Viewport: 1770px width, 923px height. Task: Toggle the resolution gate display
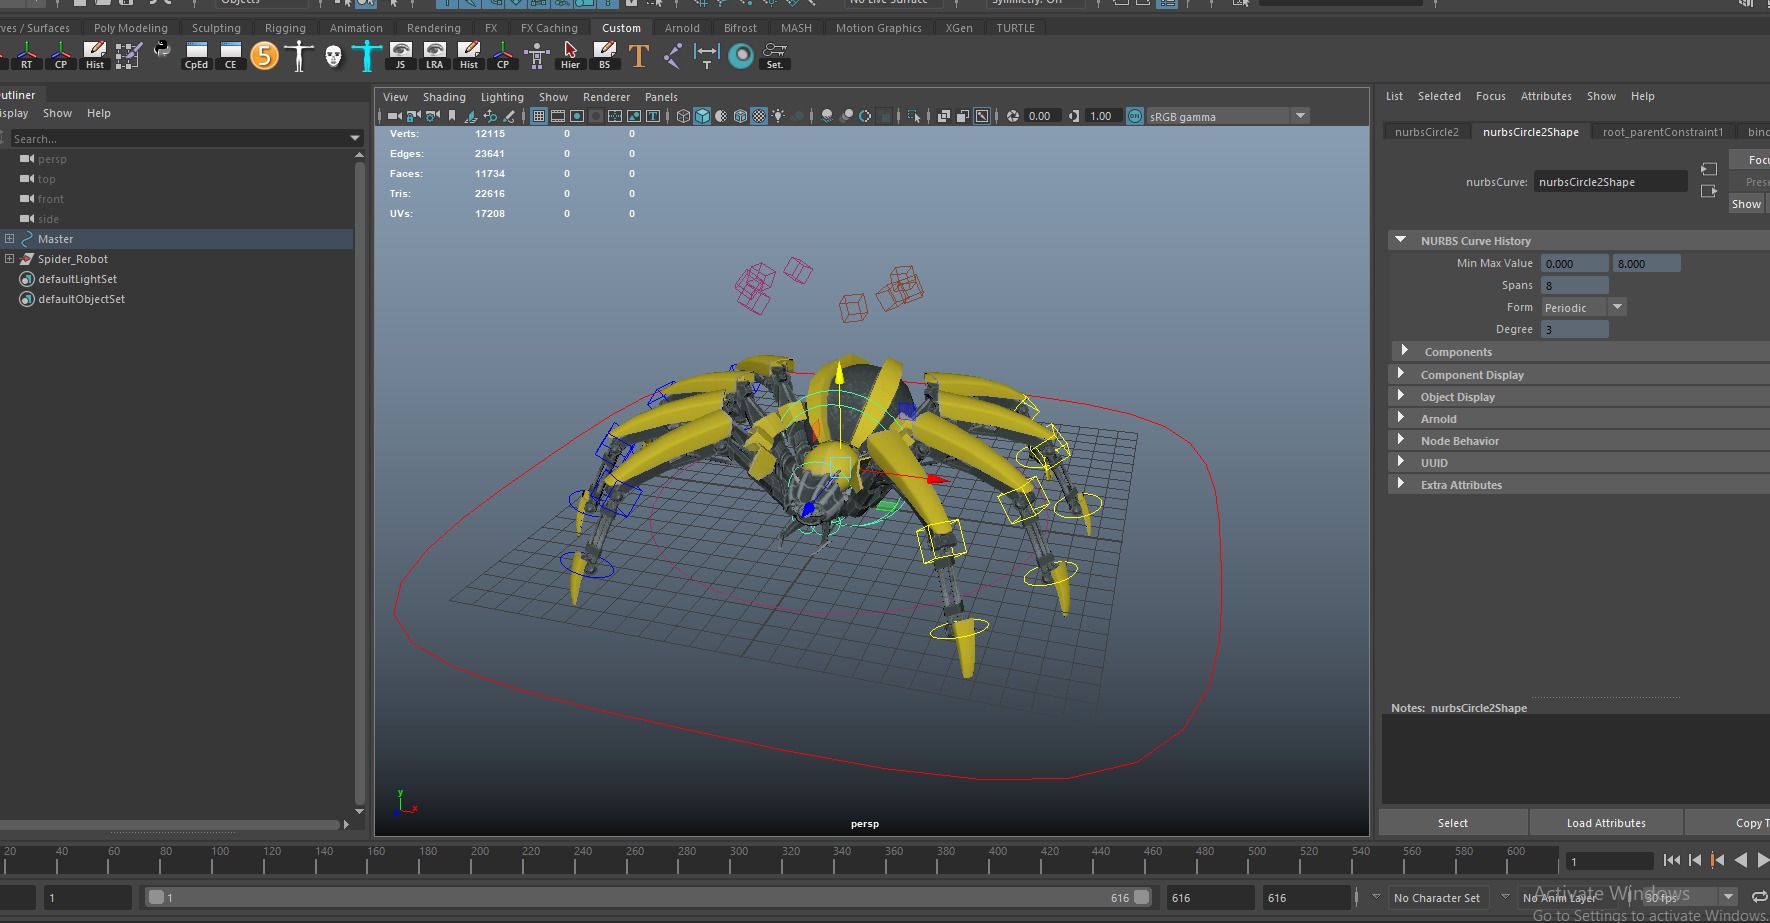pos(577,116)
